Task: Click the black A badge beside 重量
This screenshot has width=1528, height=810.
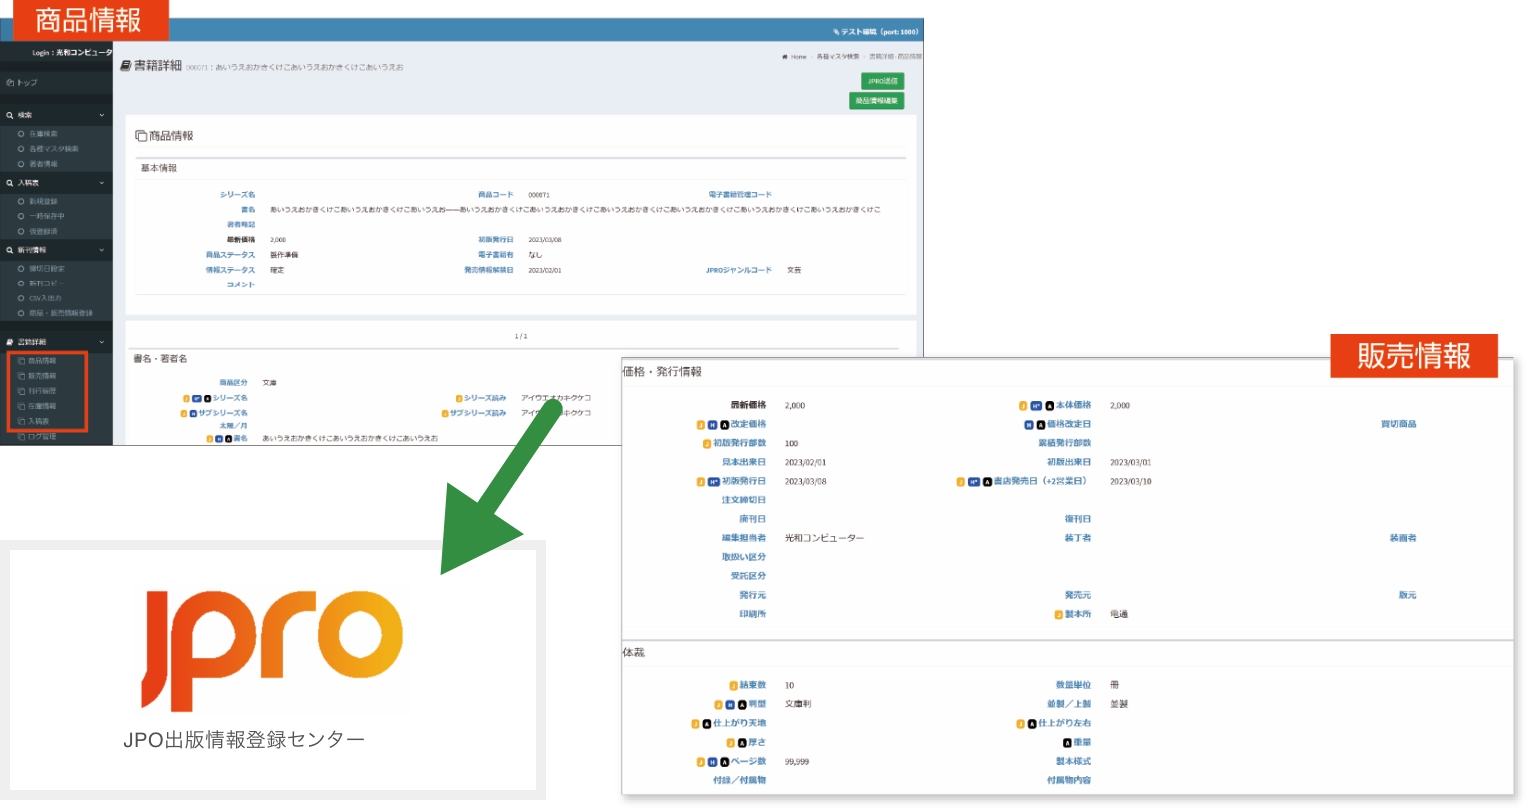Action: click(1067, 743)
